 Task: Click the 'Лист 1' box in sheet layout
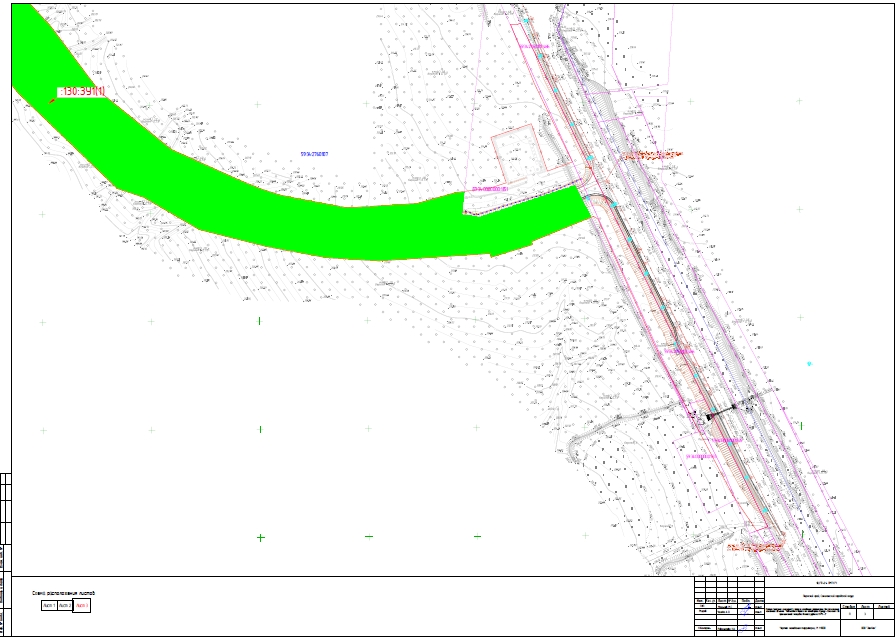pyautogui.click(x=49, y=606)
